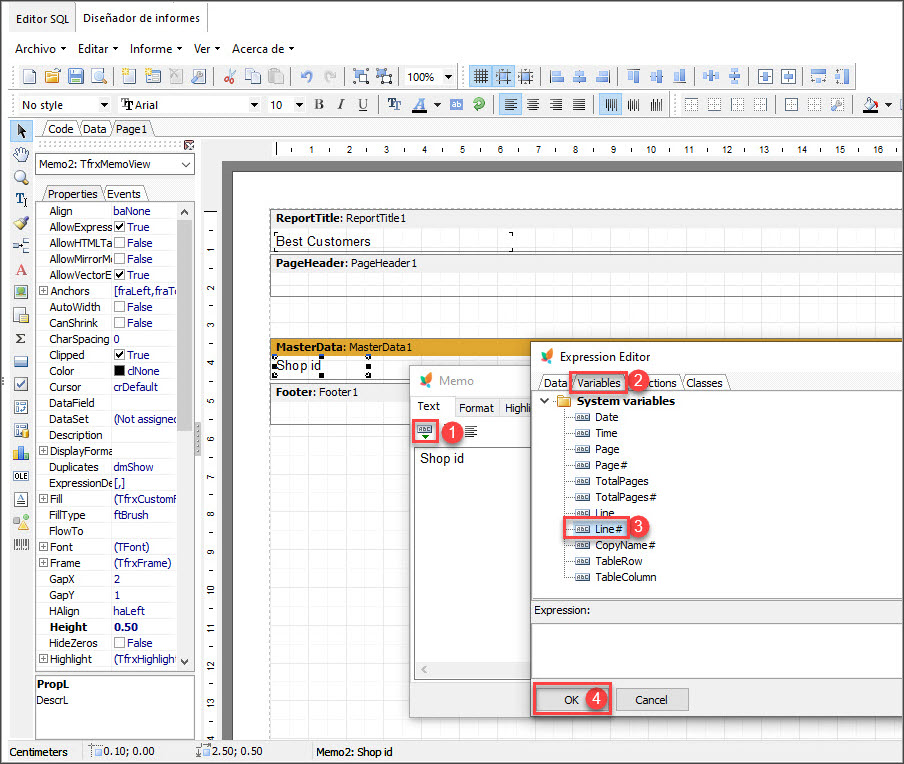The width and height of the screenshot is (904, 764).
Task: Click the Justify text icon
Action: click(x=579, y=104)
